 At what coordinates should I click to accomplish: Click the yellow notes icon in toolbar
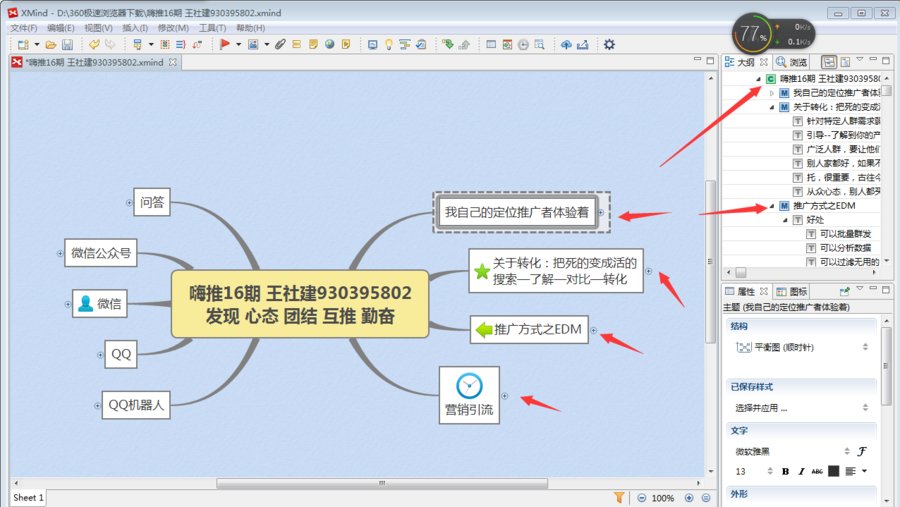313,44
